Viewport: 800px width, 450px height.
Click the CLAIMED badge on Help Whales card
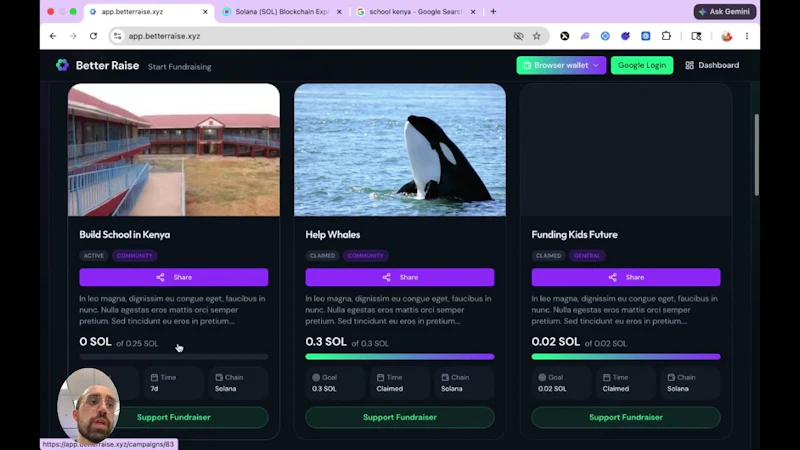point(322,256)
